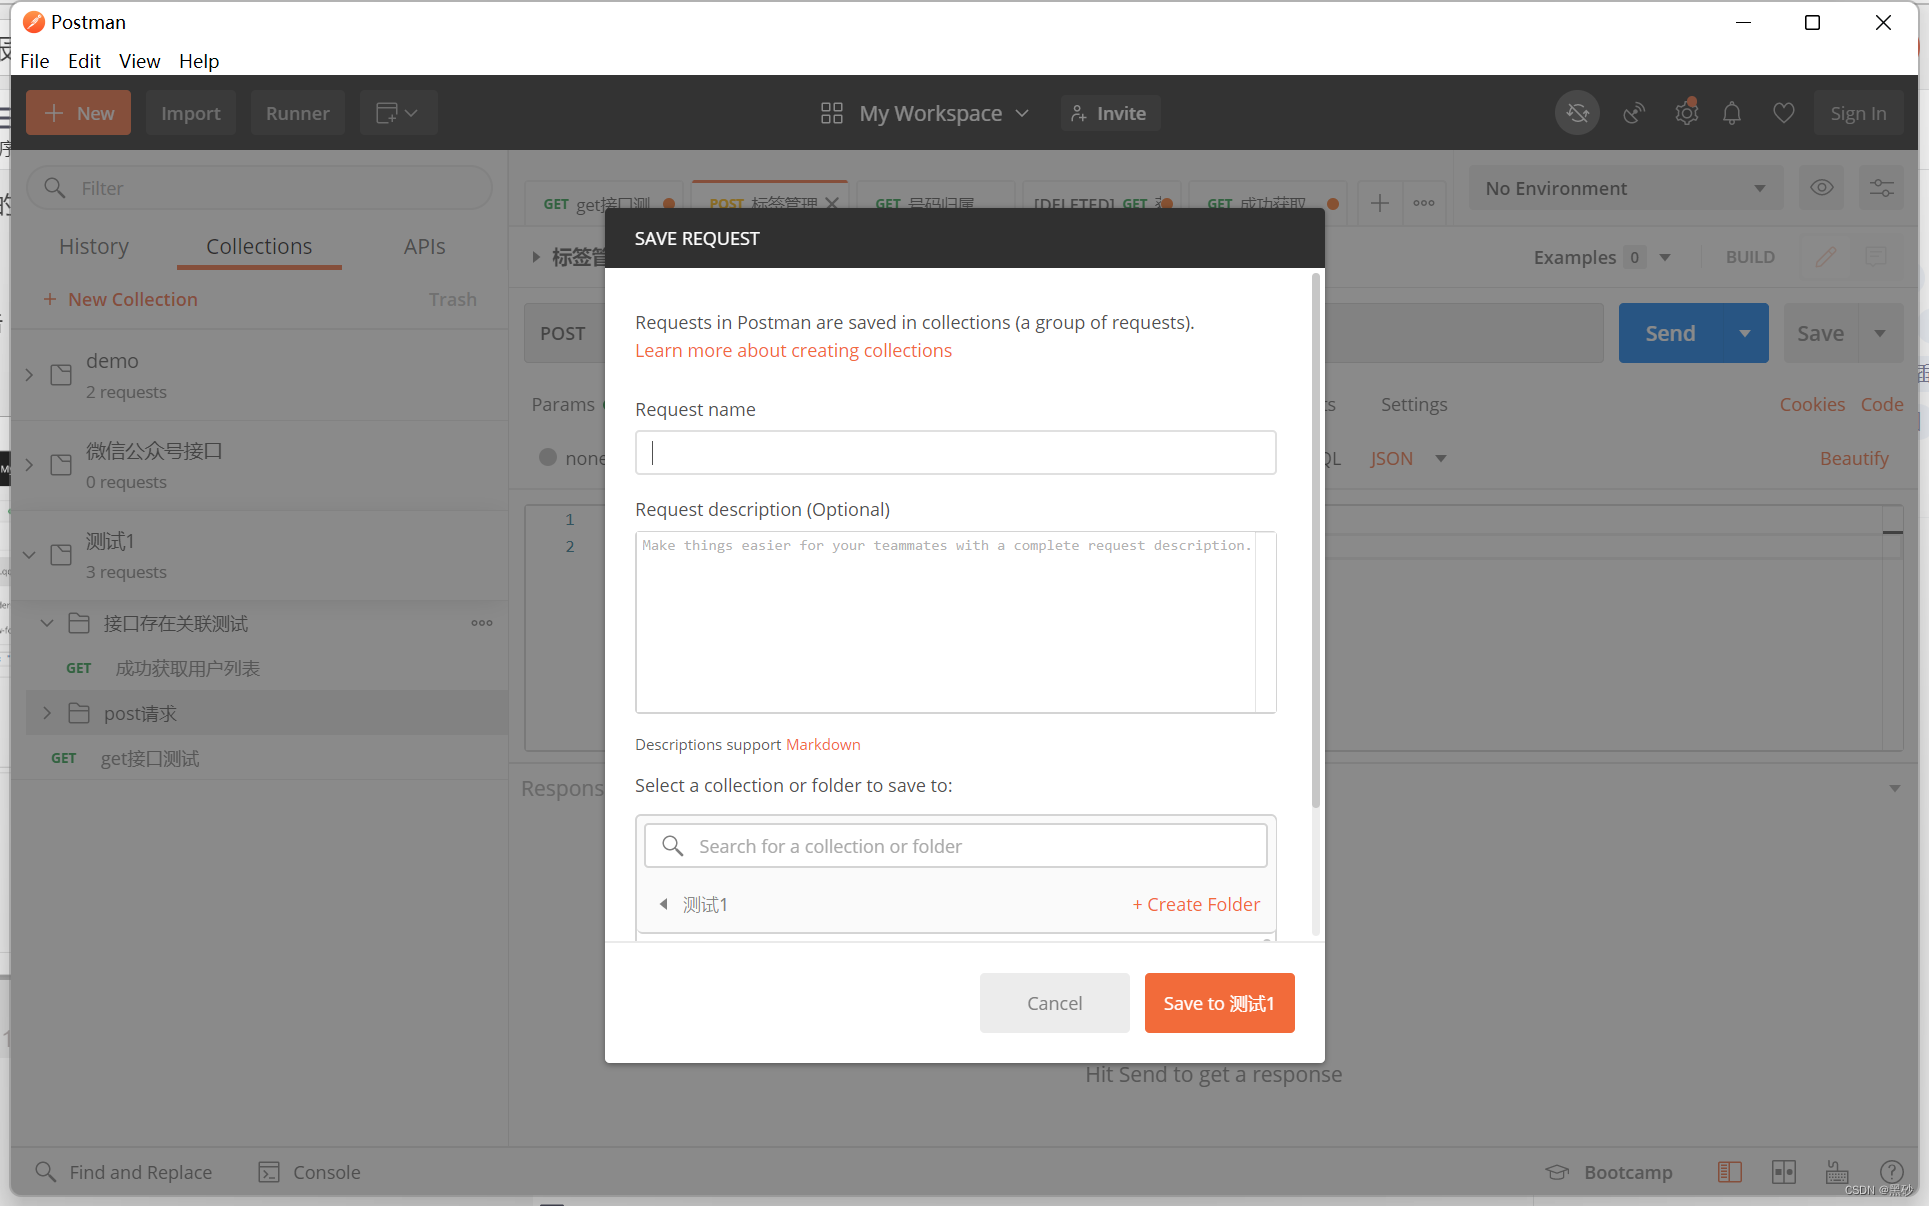1929x1206 pixels.
Task: Open manage environments sliders icon
Action: (1881, 188)
